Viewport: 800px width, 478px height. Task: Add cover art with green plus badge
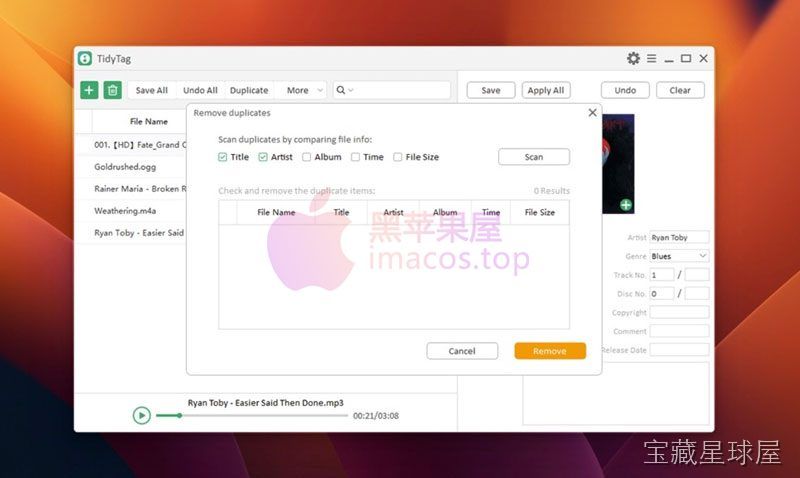click(x=626, y=205)
